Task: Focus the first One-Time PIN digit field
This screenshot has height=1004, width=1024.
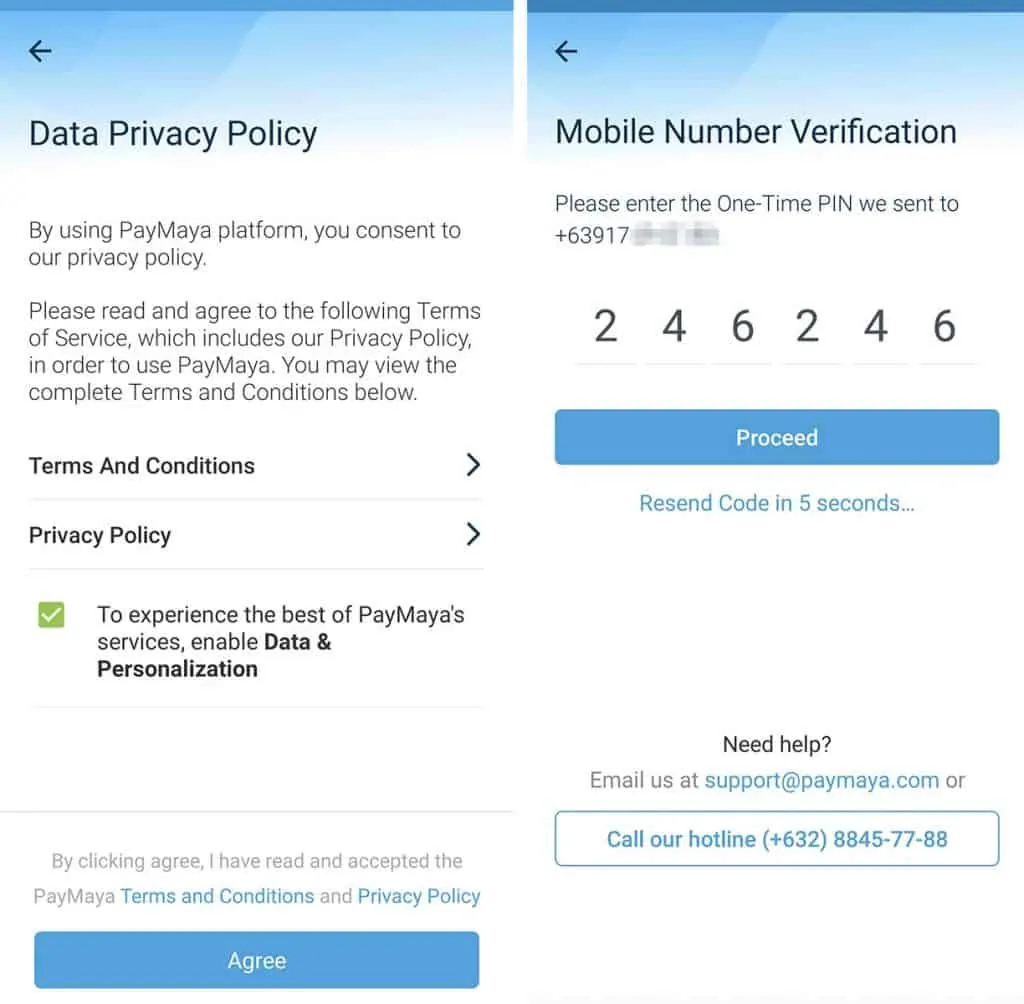Action: pyautogui.click(x=606, y=328)
